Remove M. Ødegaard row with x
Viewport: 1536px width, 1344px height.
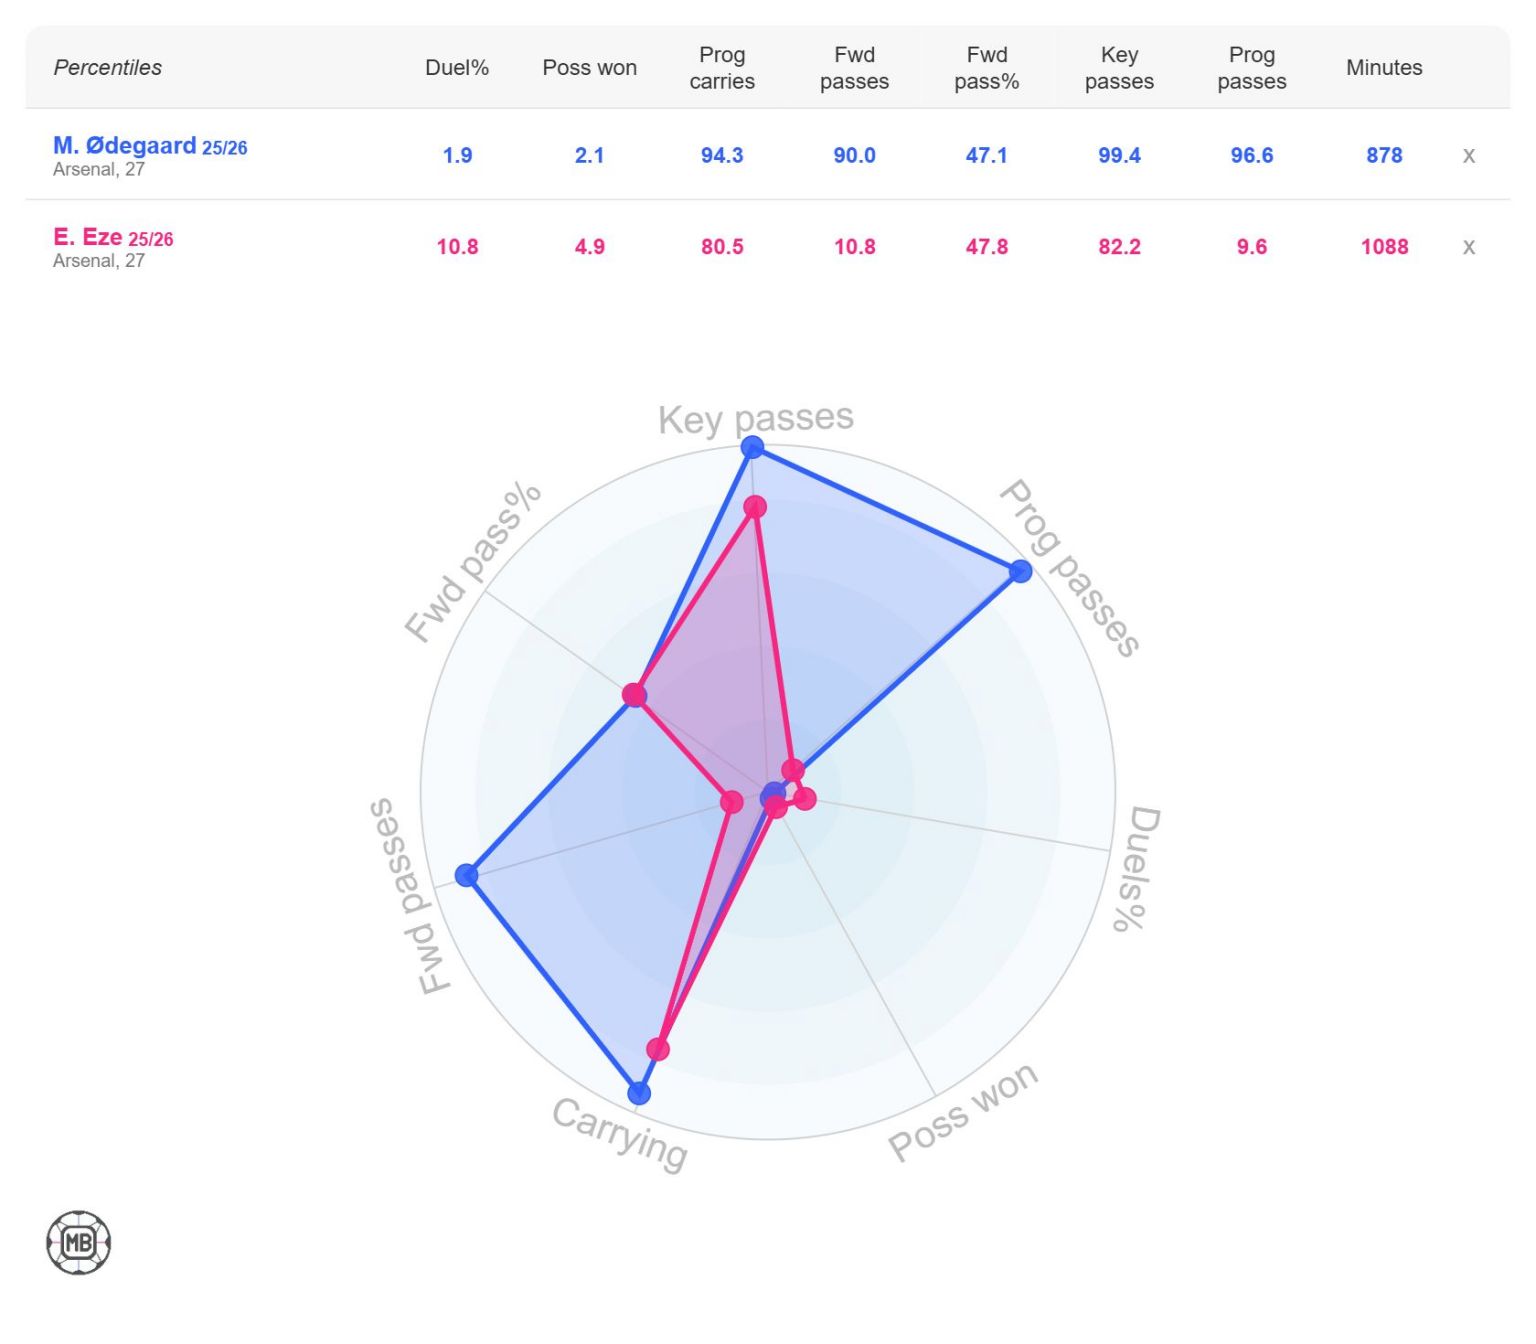pos(1468,155)
